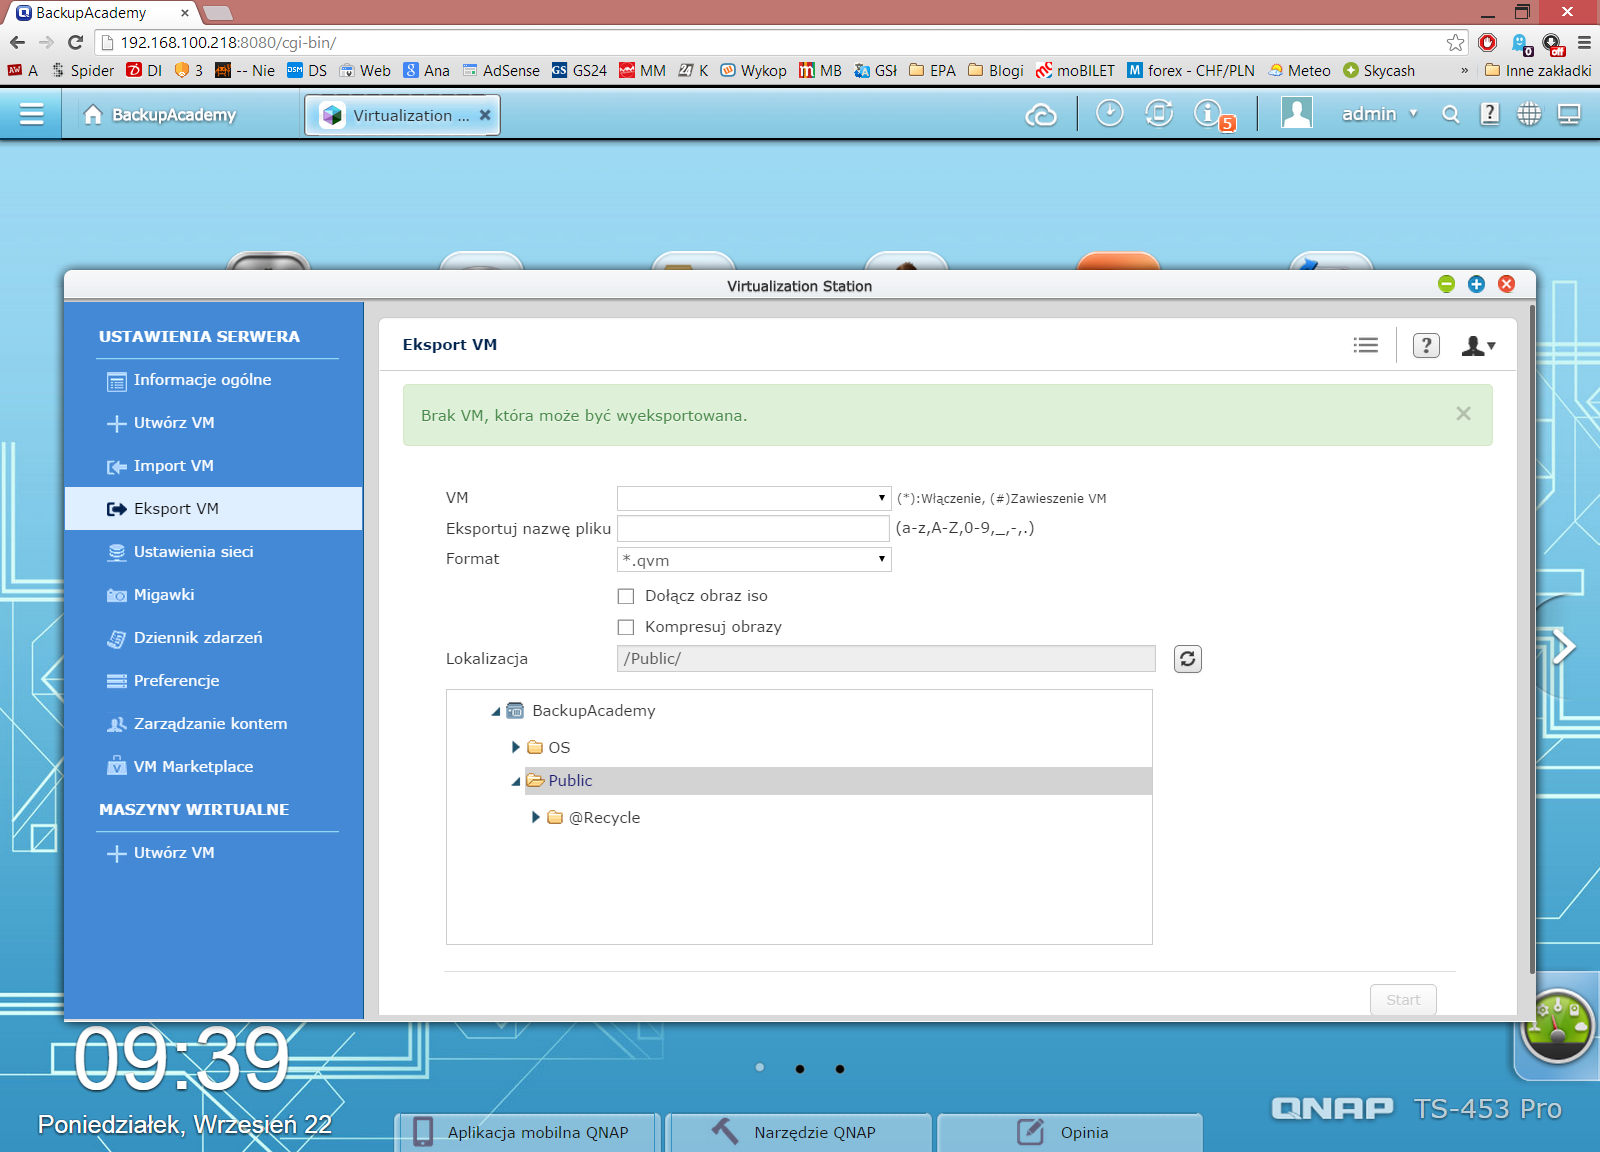The width and height of the screenshot is (1600, 1152).
Task: Dismiss the green notification message
Action: 1463,414
